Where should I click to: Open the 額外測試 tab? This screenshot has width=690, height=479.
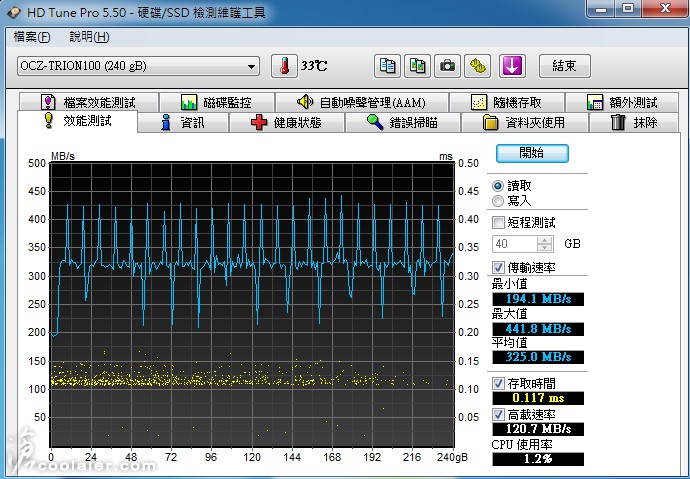coord(622,102)
